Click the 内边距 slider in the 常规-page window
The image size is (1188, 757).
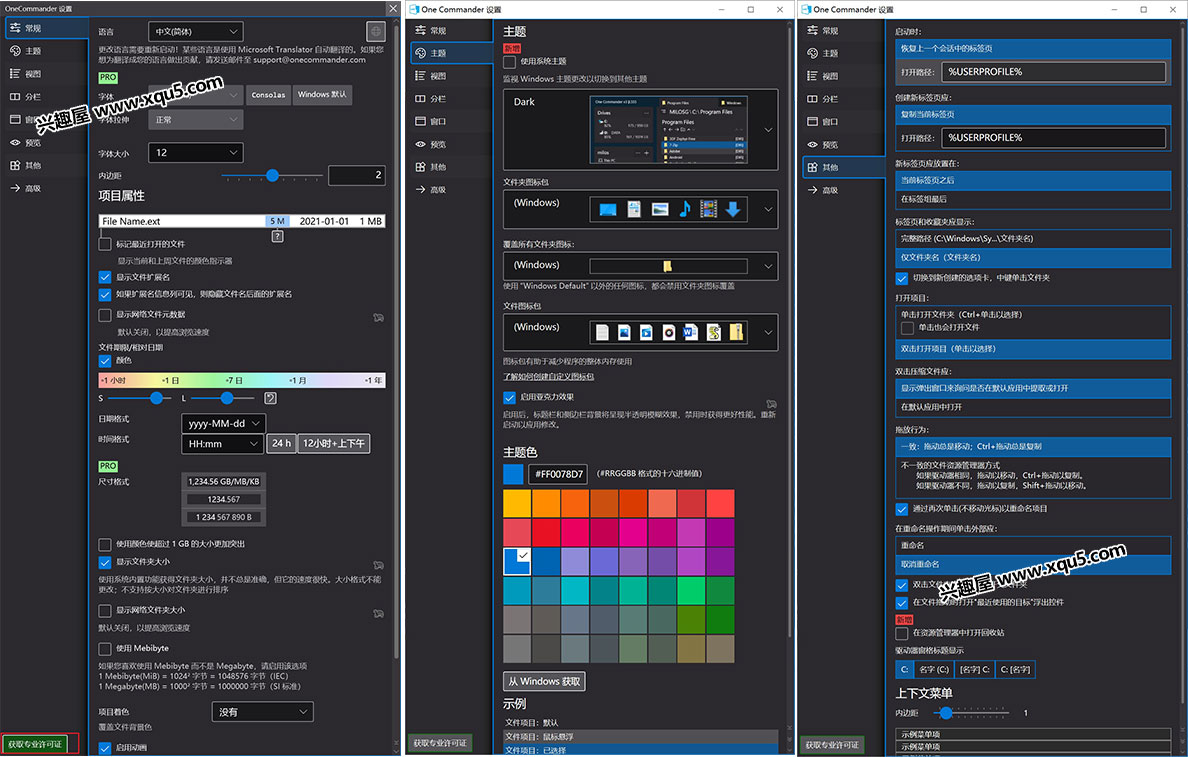tap(273, 175)
